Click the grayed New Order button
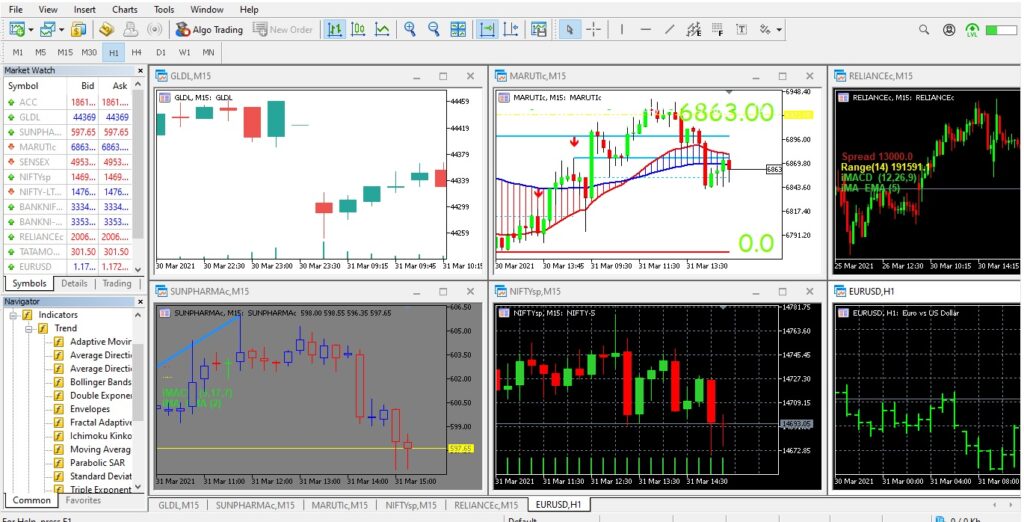1024x522 pixels. pyautogui.click(x=283, y=29)
